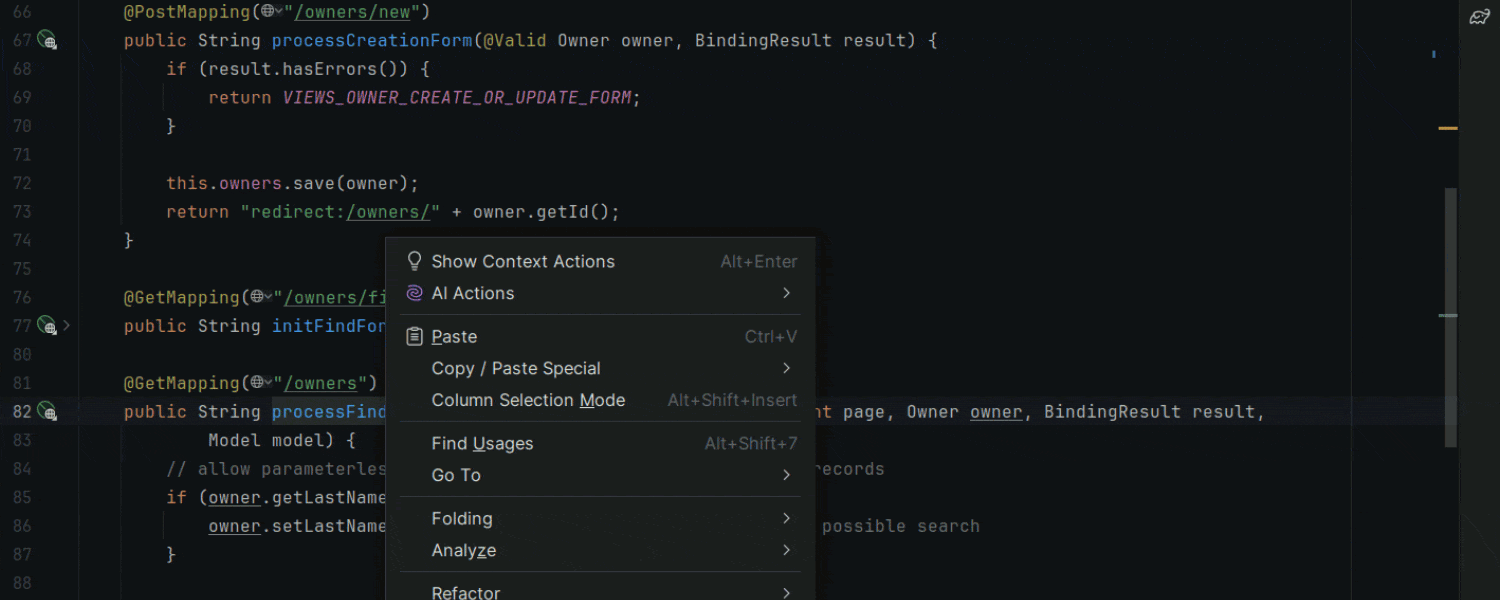Click the "/owners/" link in the redirect string
The width and height of the screenshot is (1500, 600).
390,211
